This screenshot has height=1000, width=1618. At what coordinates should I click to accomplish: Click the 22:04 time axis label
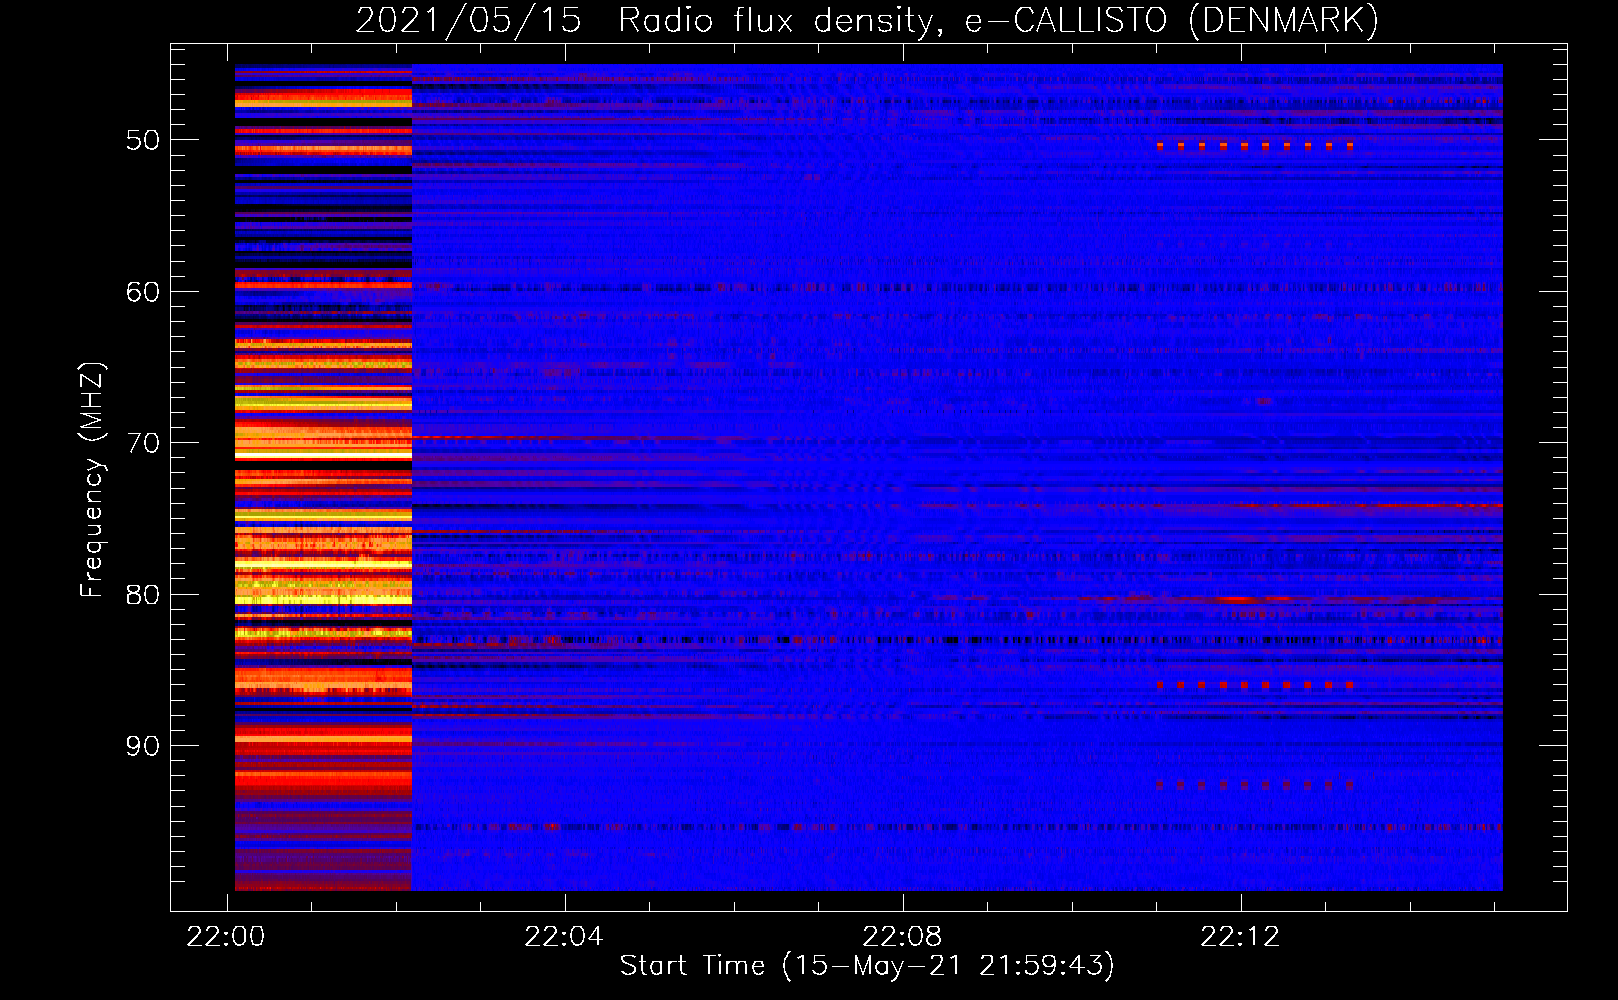[x=564, y=937]
